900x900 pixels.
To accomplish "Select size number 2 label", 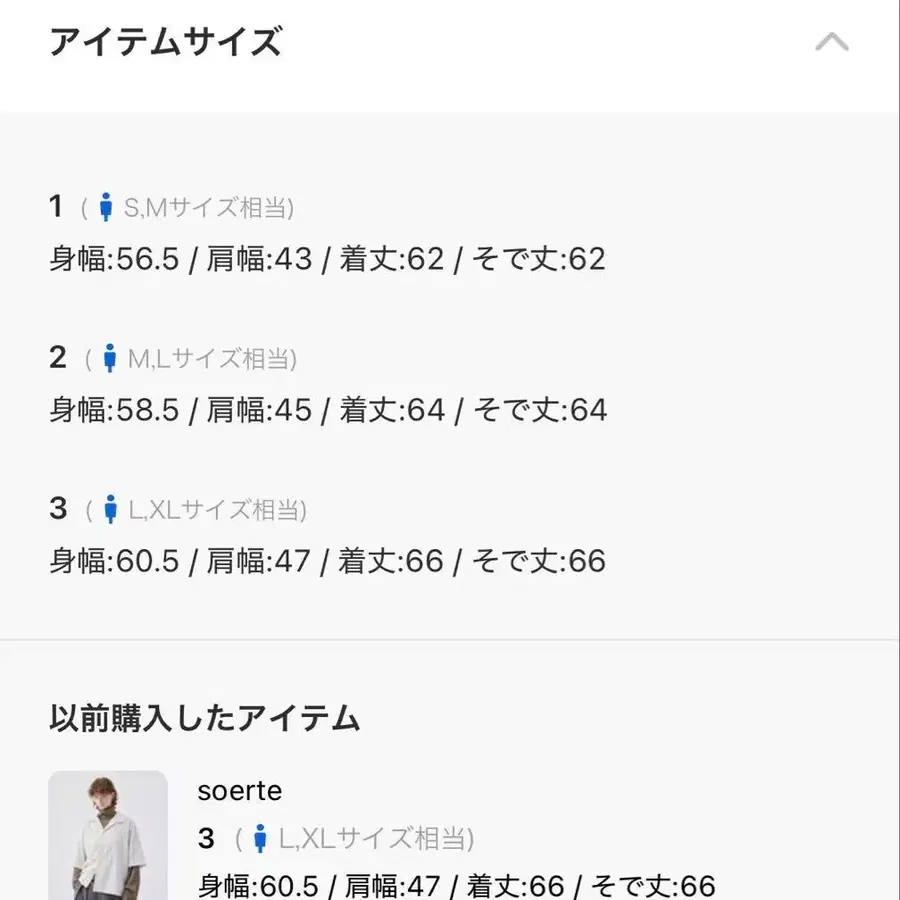I will coord(58,357).
